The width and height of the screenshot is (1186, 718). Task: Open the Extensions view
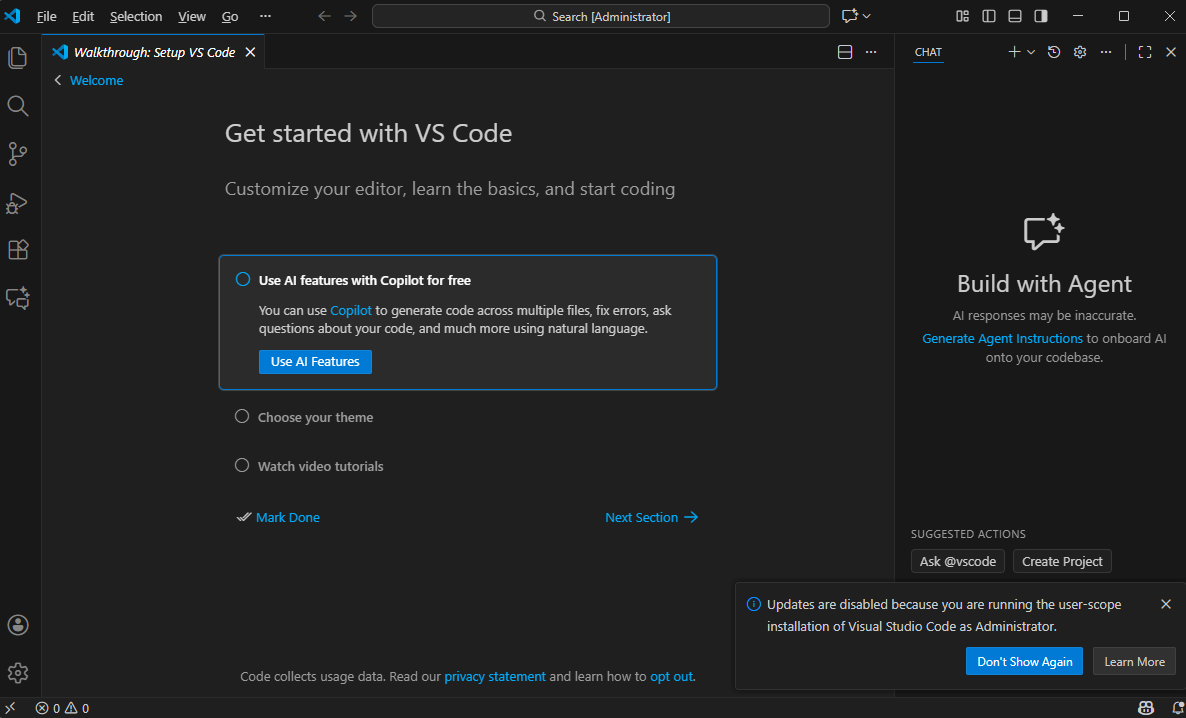(18, 250)
